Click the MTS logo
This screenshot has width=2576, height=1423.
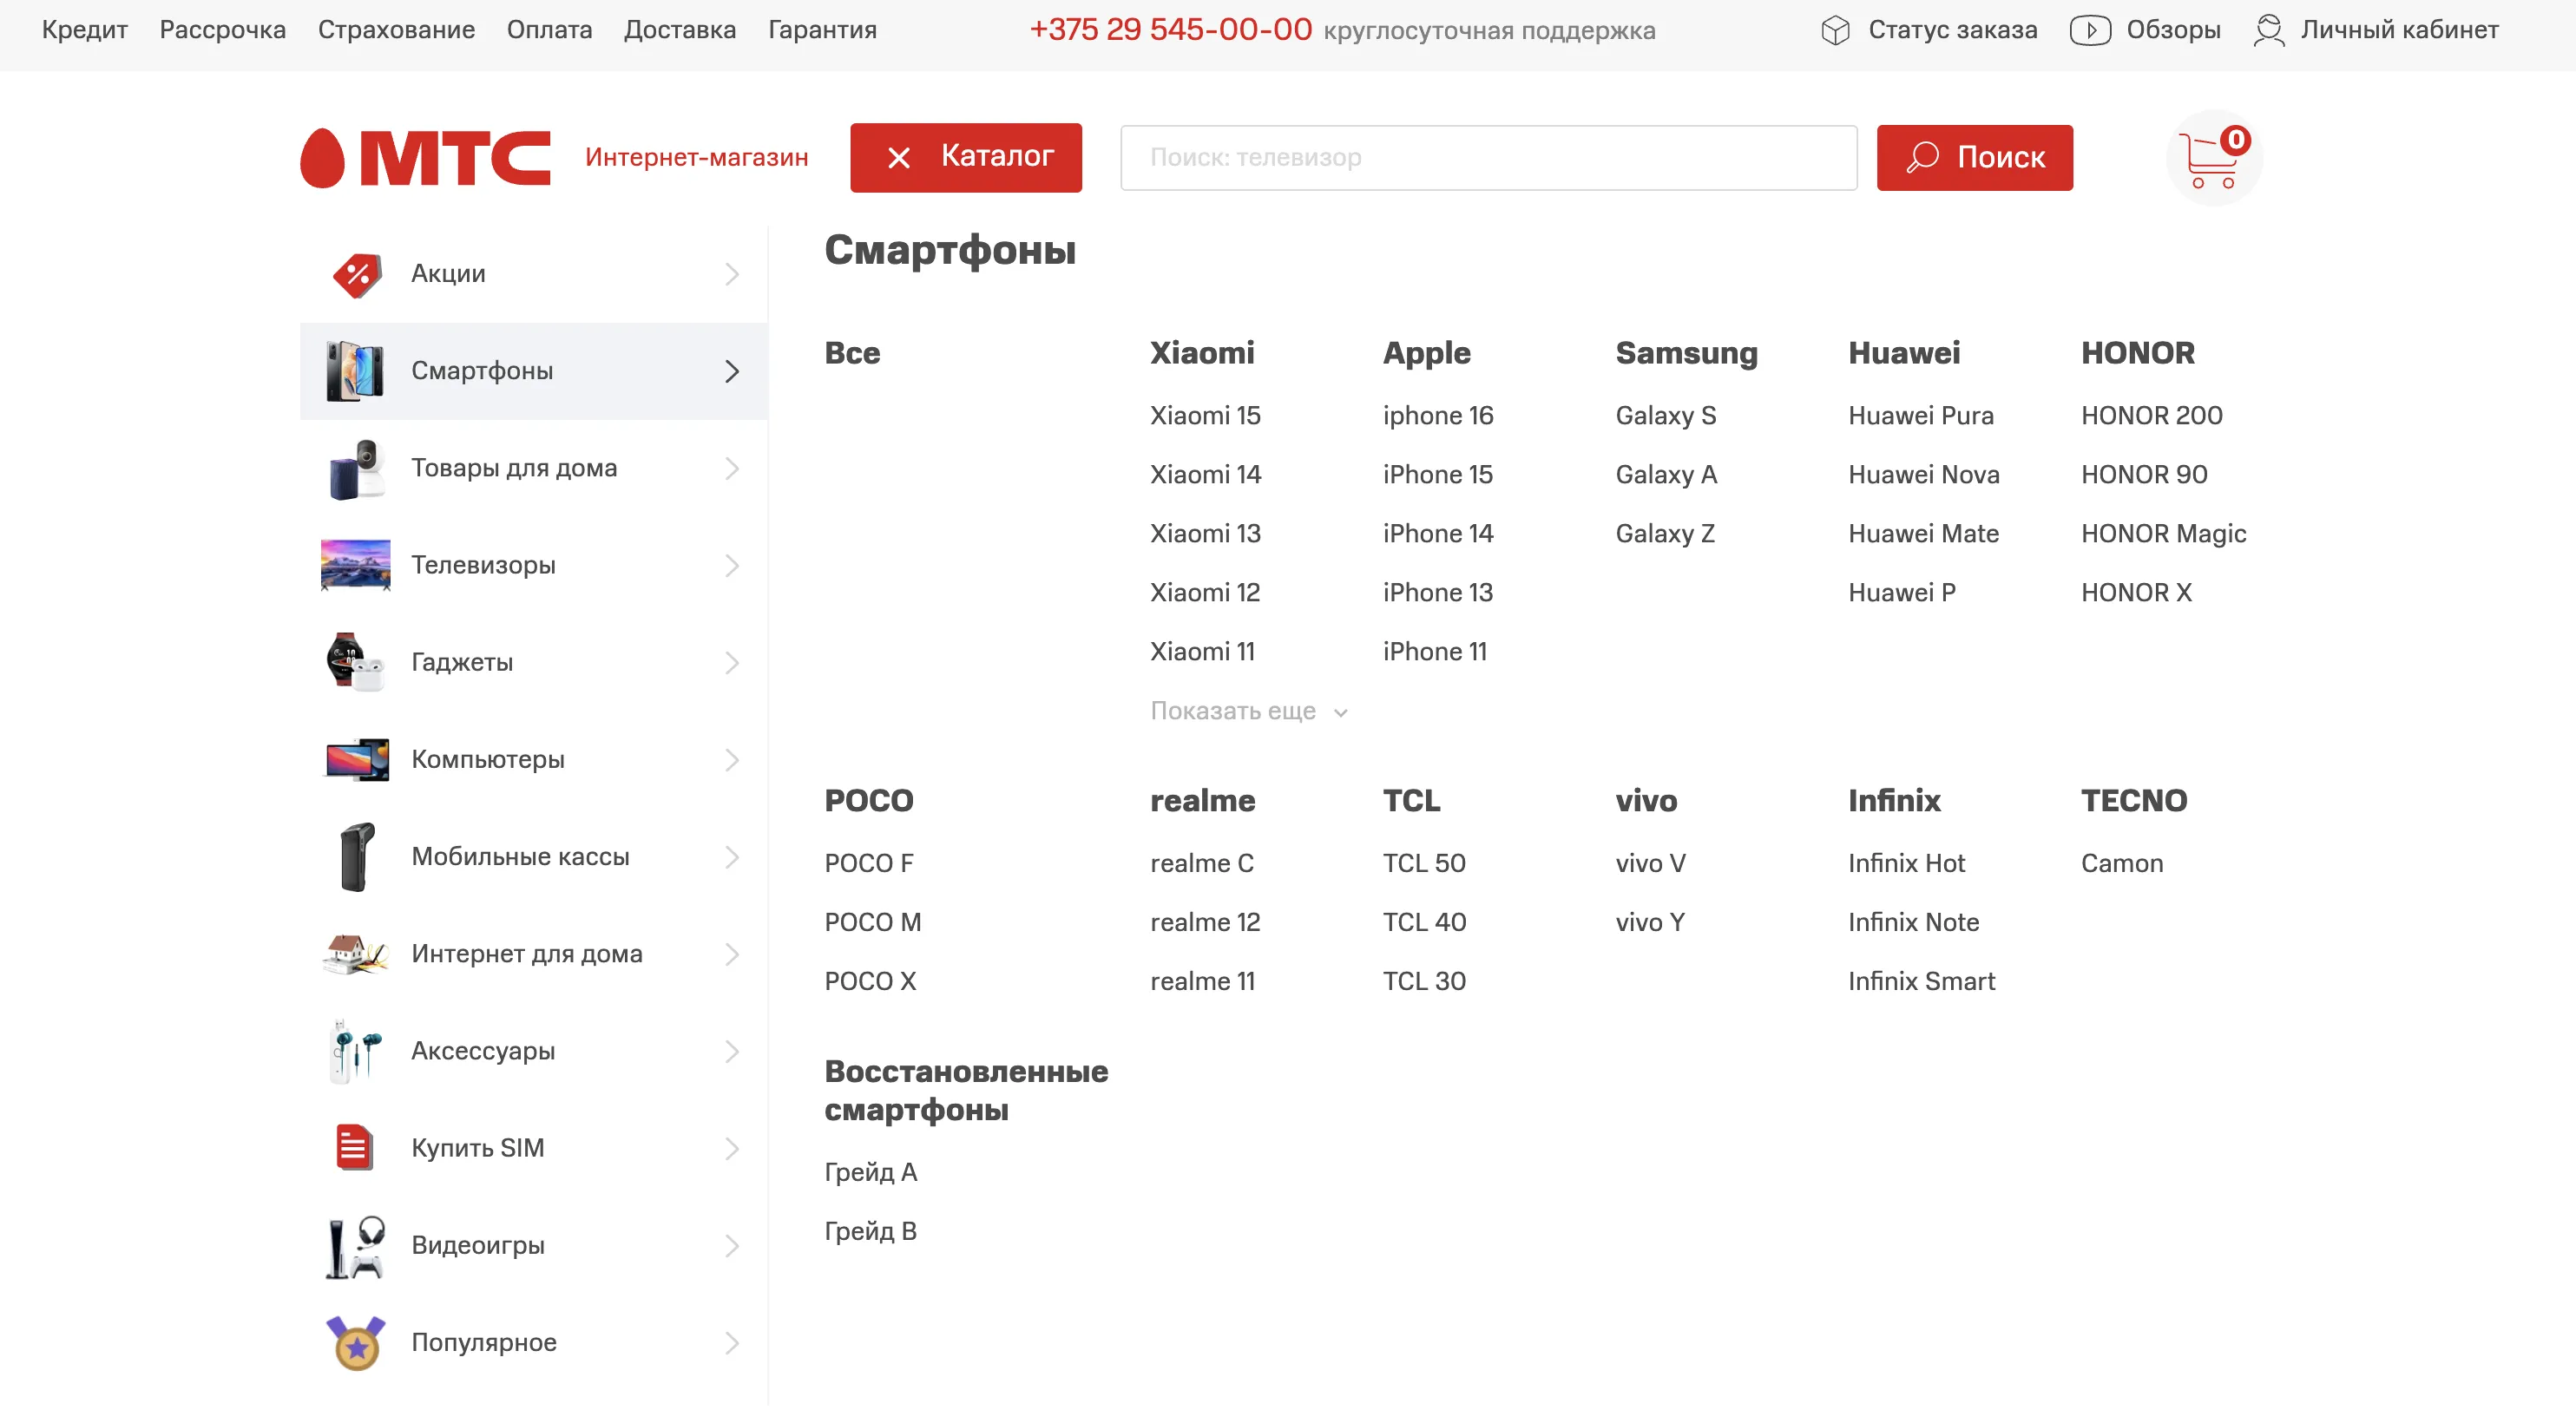425,158
